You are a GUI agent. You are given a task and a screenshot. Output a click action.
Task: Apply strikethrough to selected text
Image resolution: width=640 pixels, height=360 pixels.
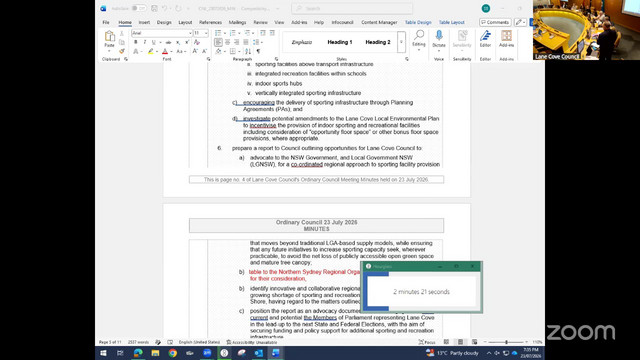tap(168, 42)
